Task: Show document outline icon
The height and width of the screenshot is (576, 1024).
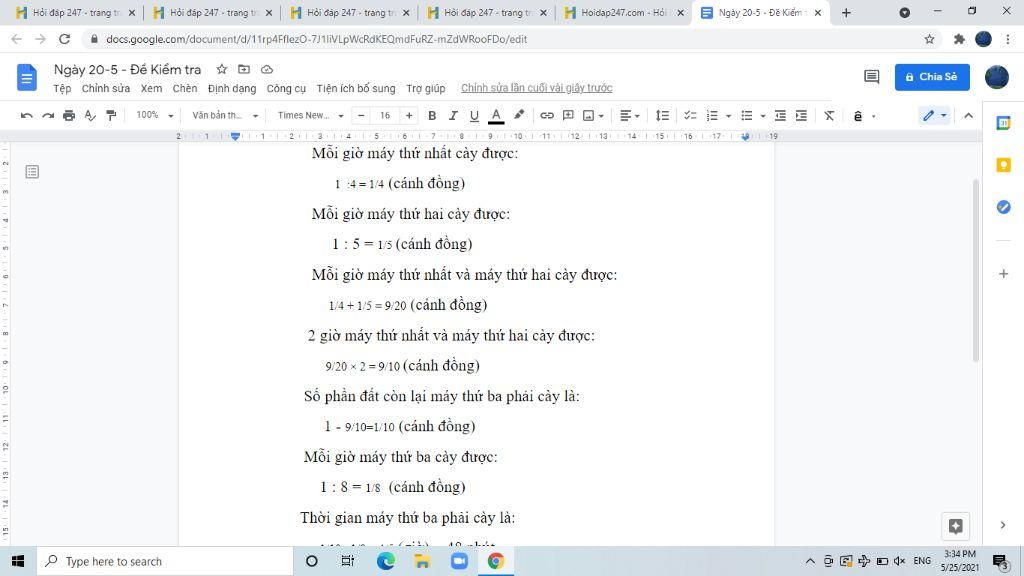Action: 32,172
